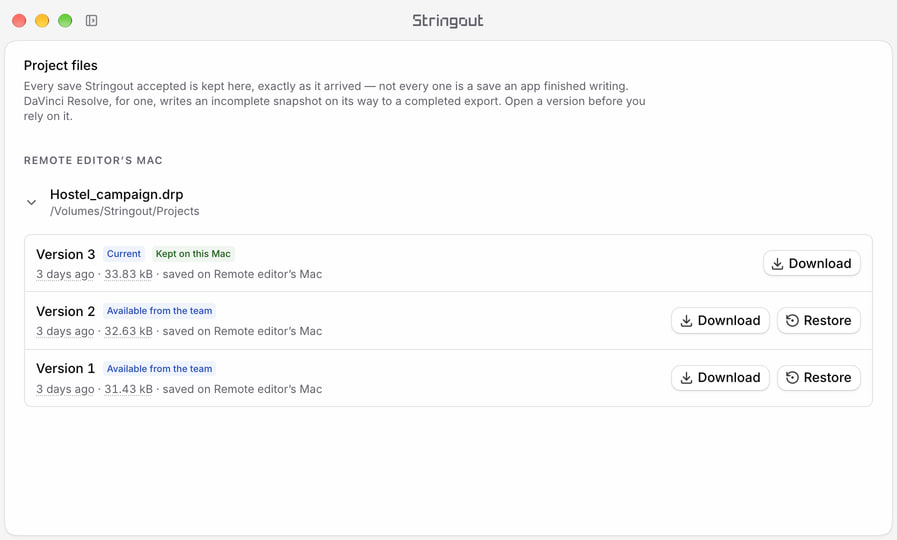Download Version 3 of the project
The image size is (897, 540).
tap(811, 263)
